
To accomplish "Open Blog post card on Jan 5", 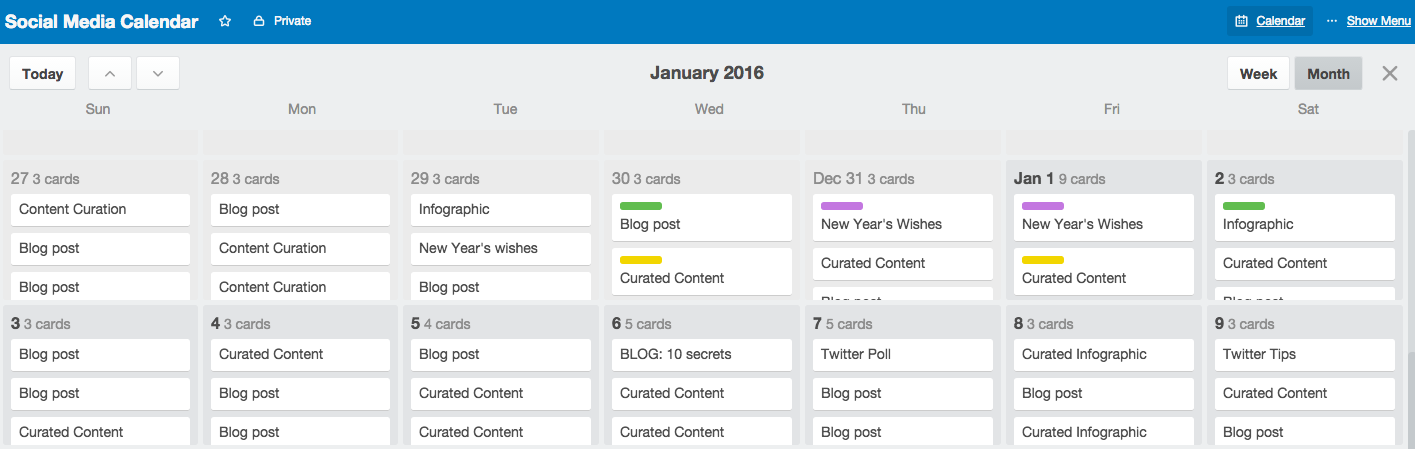I will click(501, 355).
